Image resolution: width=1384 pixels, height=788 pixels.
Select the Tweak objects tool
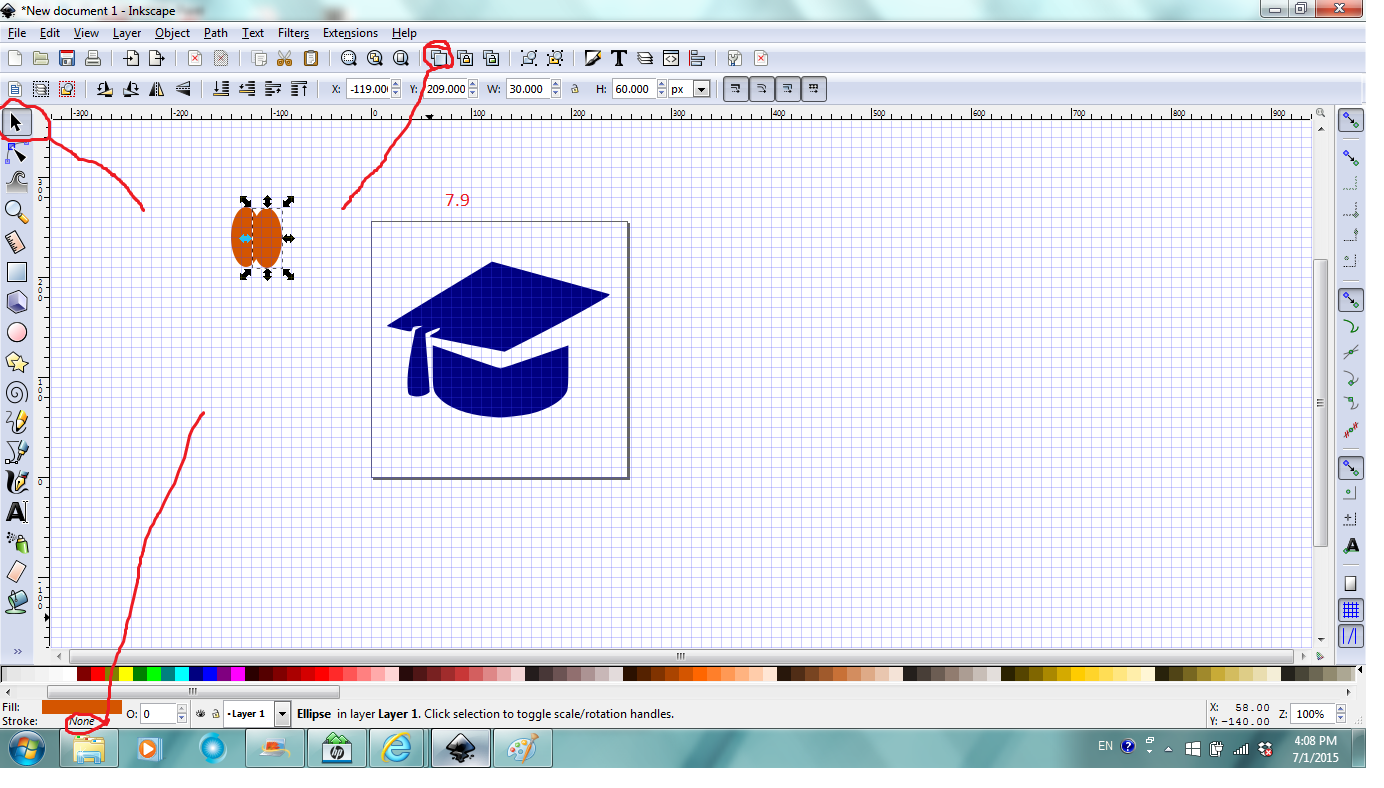click(16, 181)
